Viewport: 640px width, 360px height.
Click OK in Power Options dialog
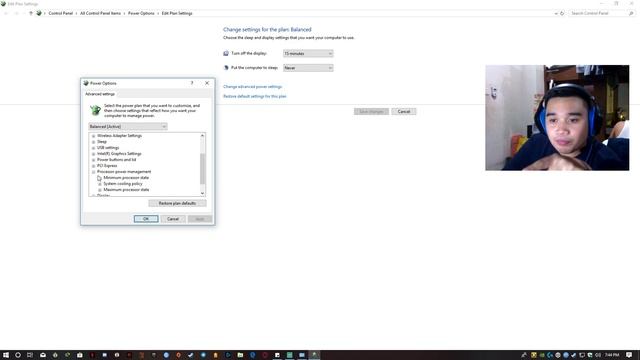point(146,219)
